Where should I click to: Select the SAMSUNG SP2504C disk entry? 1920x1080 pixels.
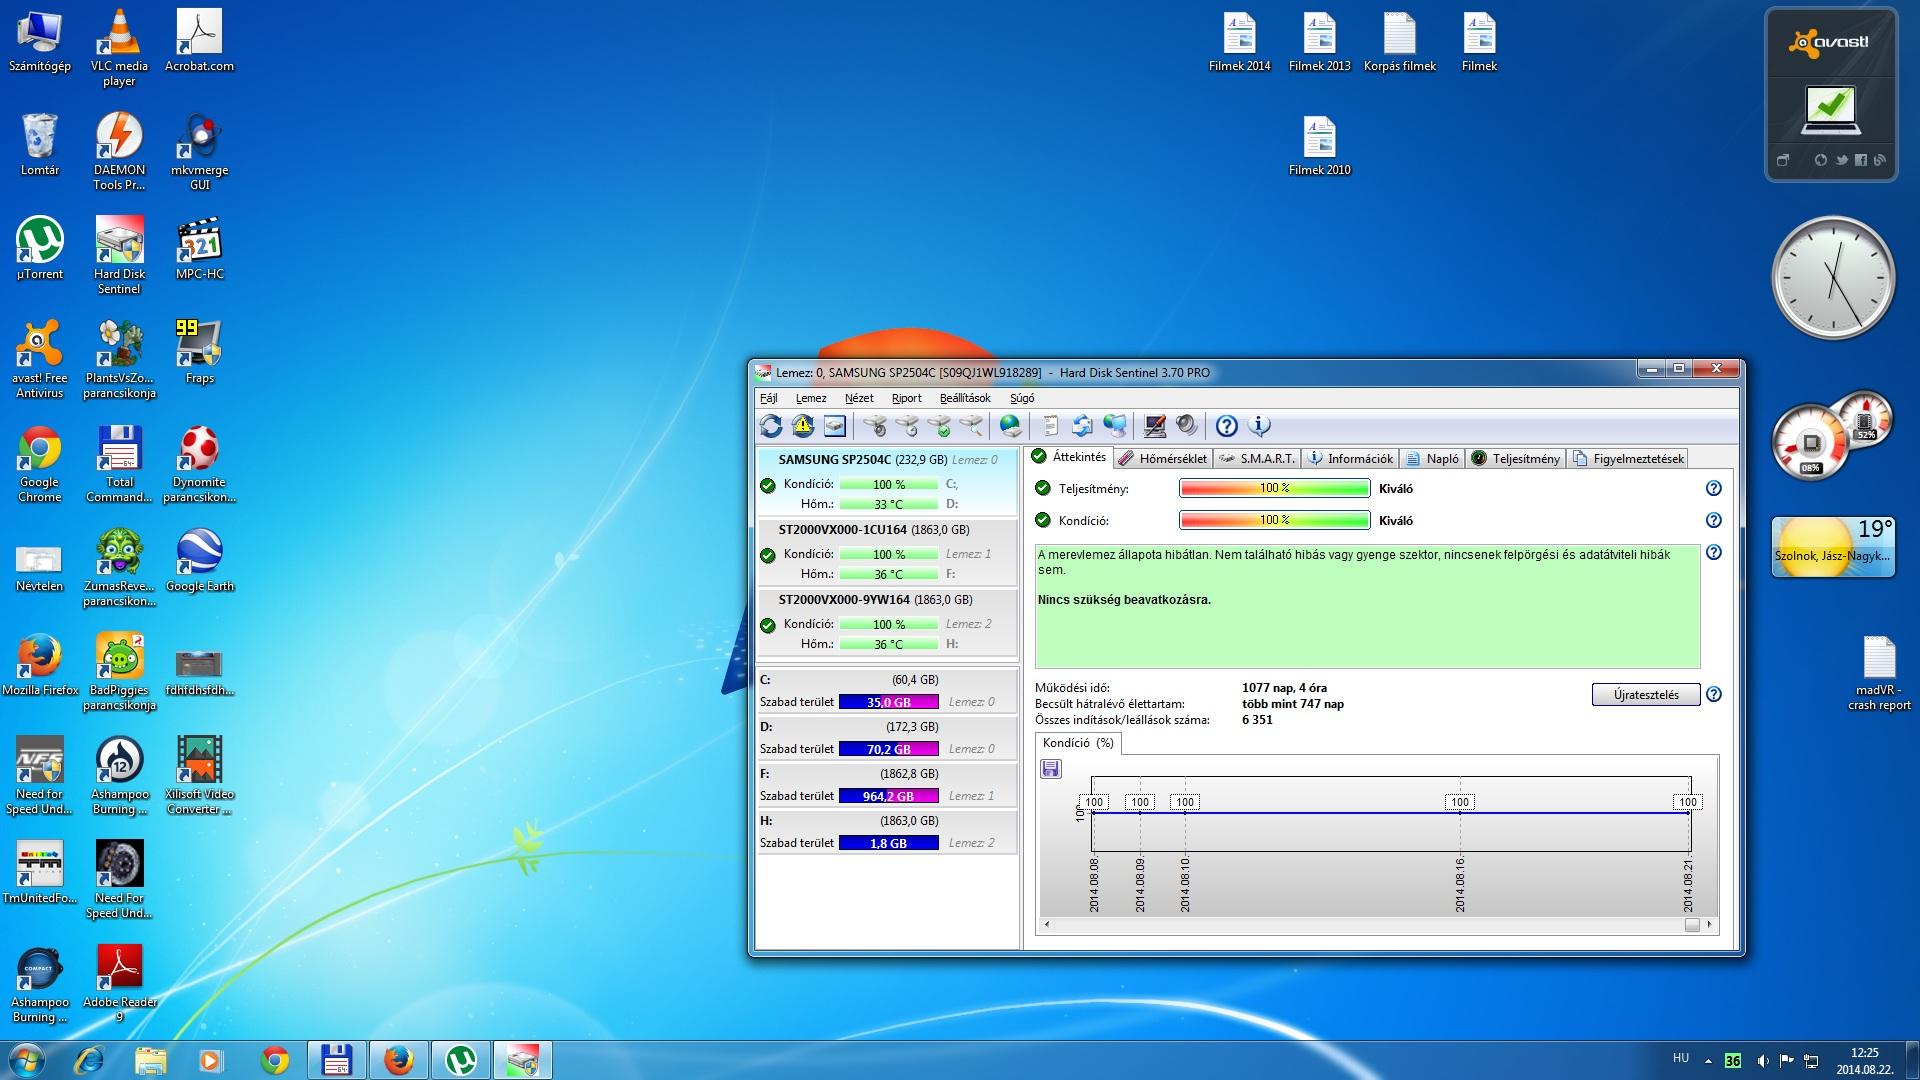pos(887,482)
